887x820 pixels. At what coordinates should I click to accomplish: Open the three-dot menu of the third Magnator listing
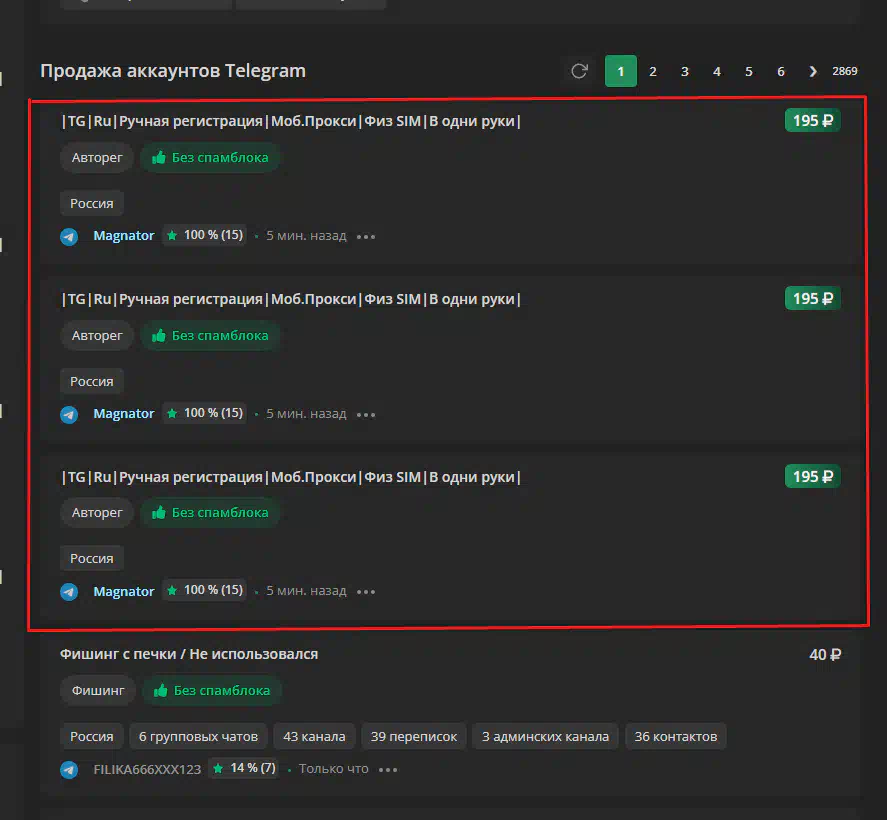click(x=366, y=592)
